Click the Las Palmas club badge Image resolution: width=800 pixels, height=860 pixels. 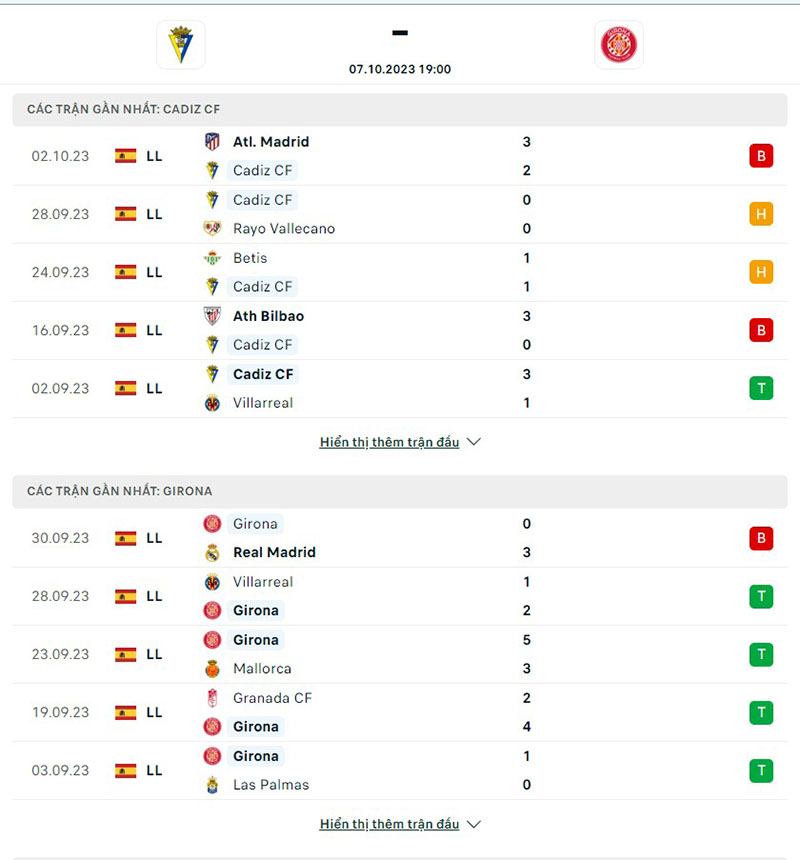click(x=213, y=785)
